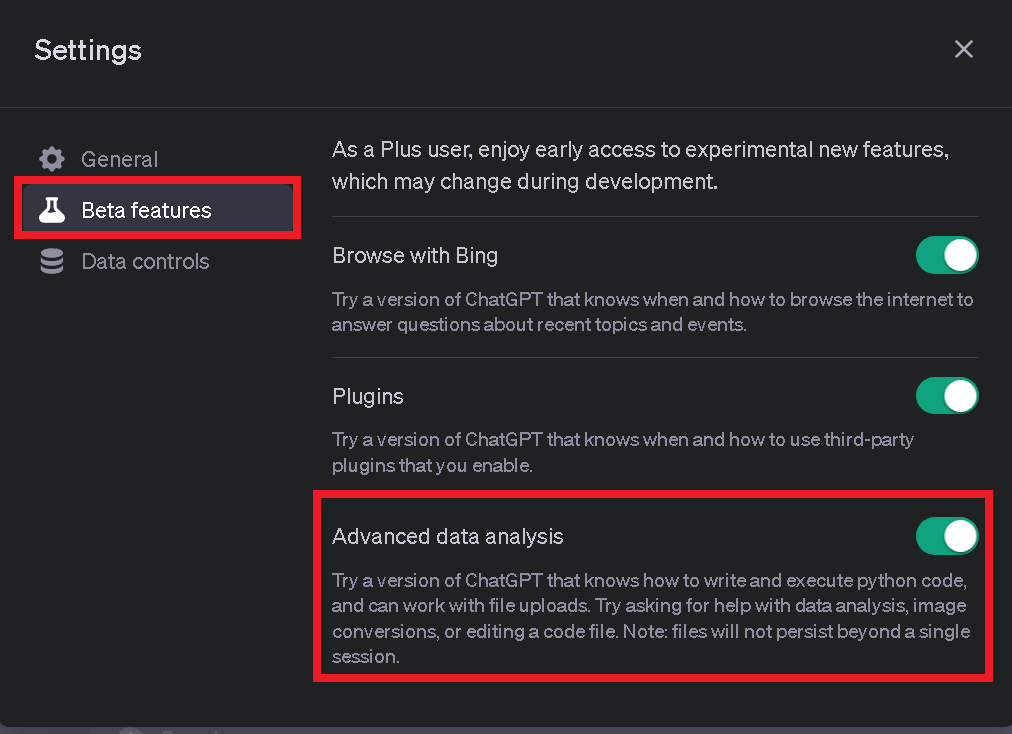
Task: Click the Browse with Bing label text
Action: click(x=415, y=255)
